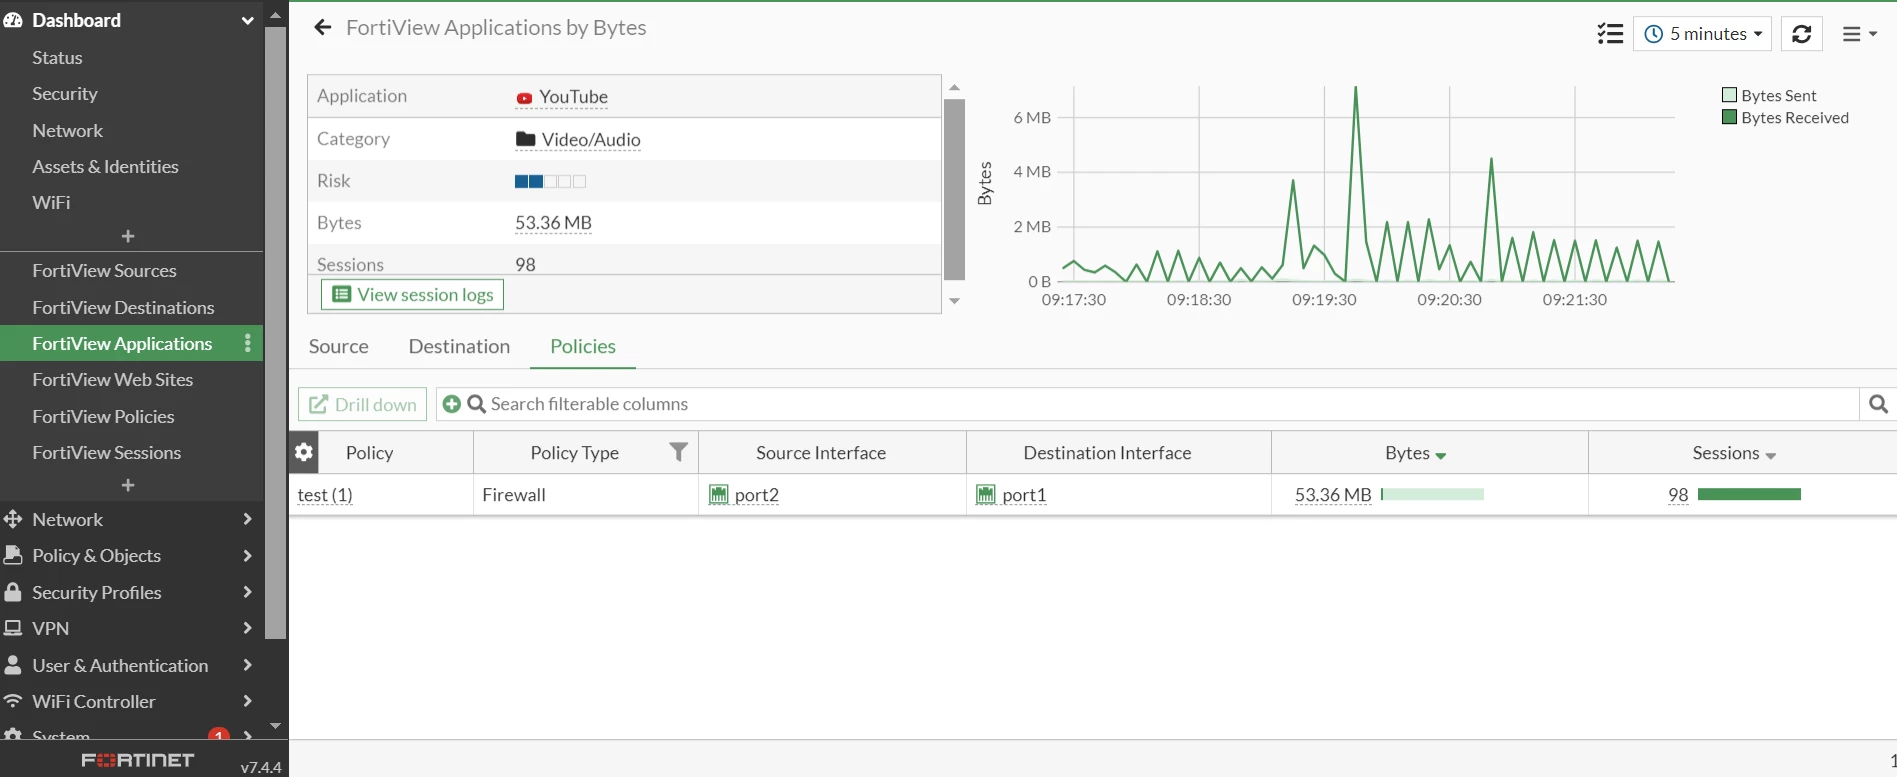Click the YouTube application icon
The image size is (1897, 777).
tap(524, 98)
